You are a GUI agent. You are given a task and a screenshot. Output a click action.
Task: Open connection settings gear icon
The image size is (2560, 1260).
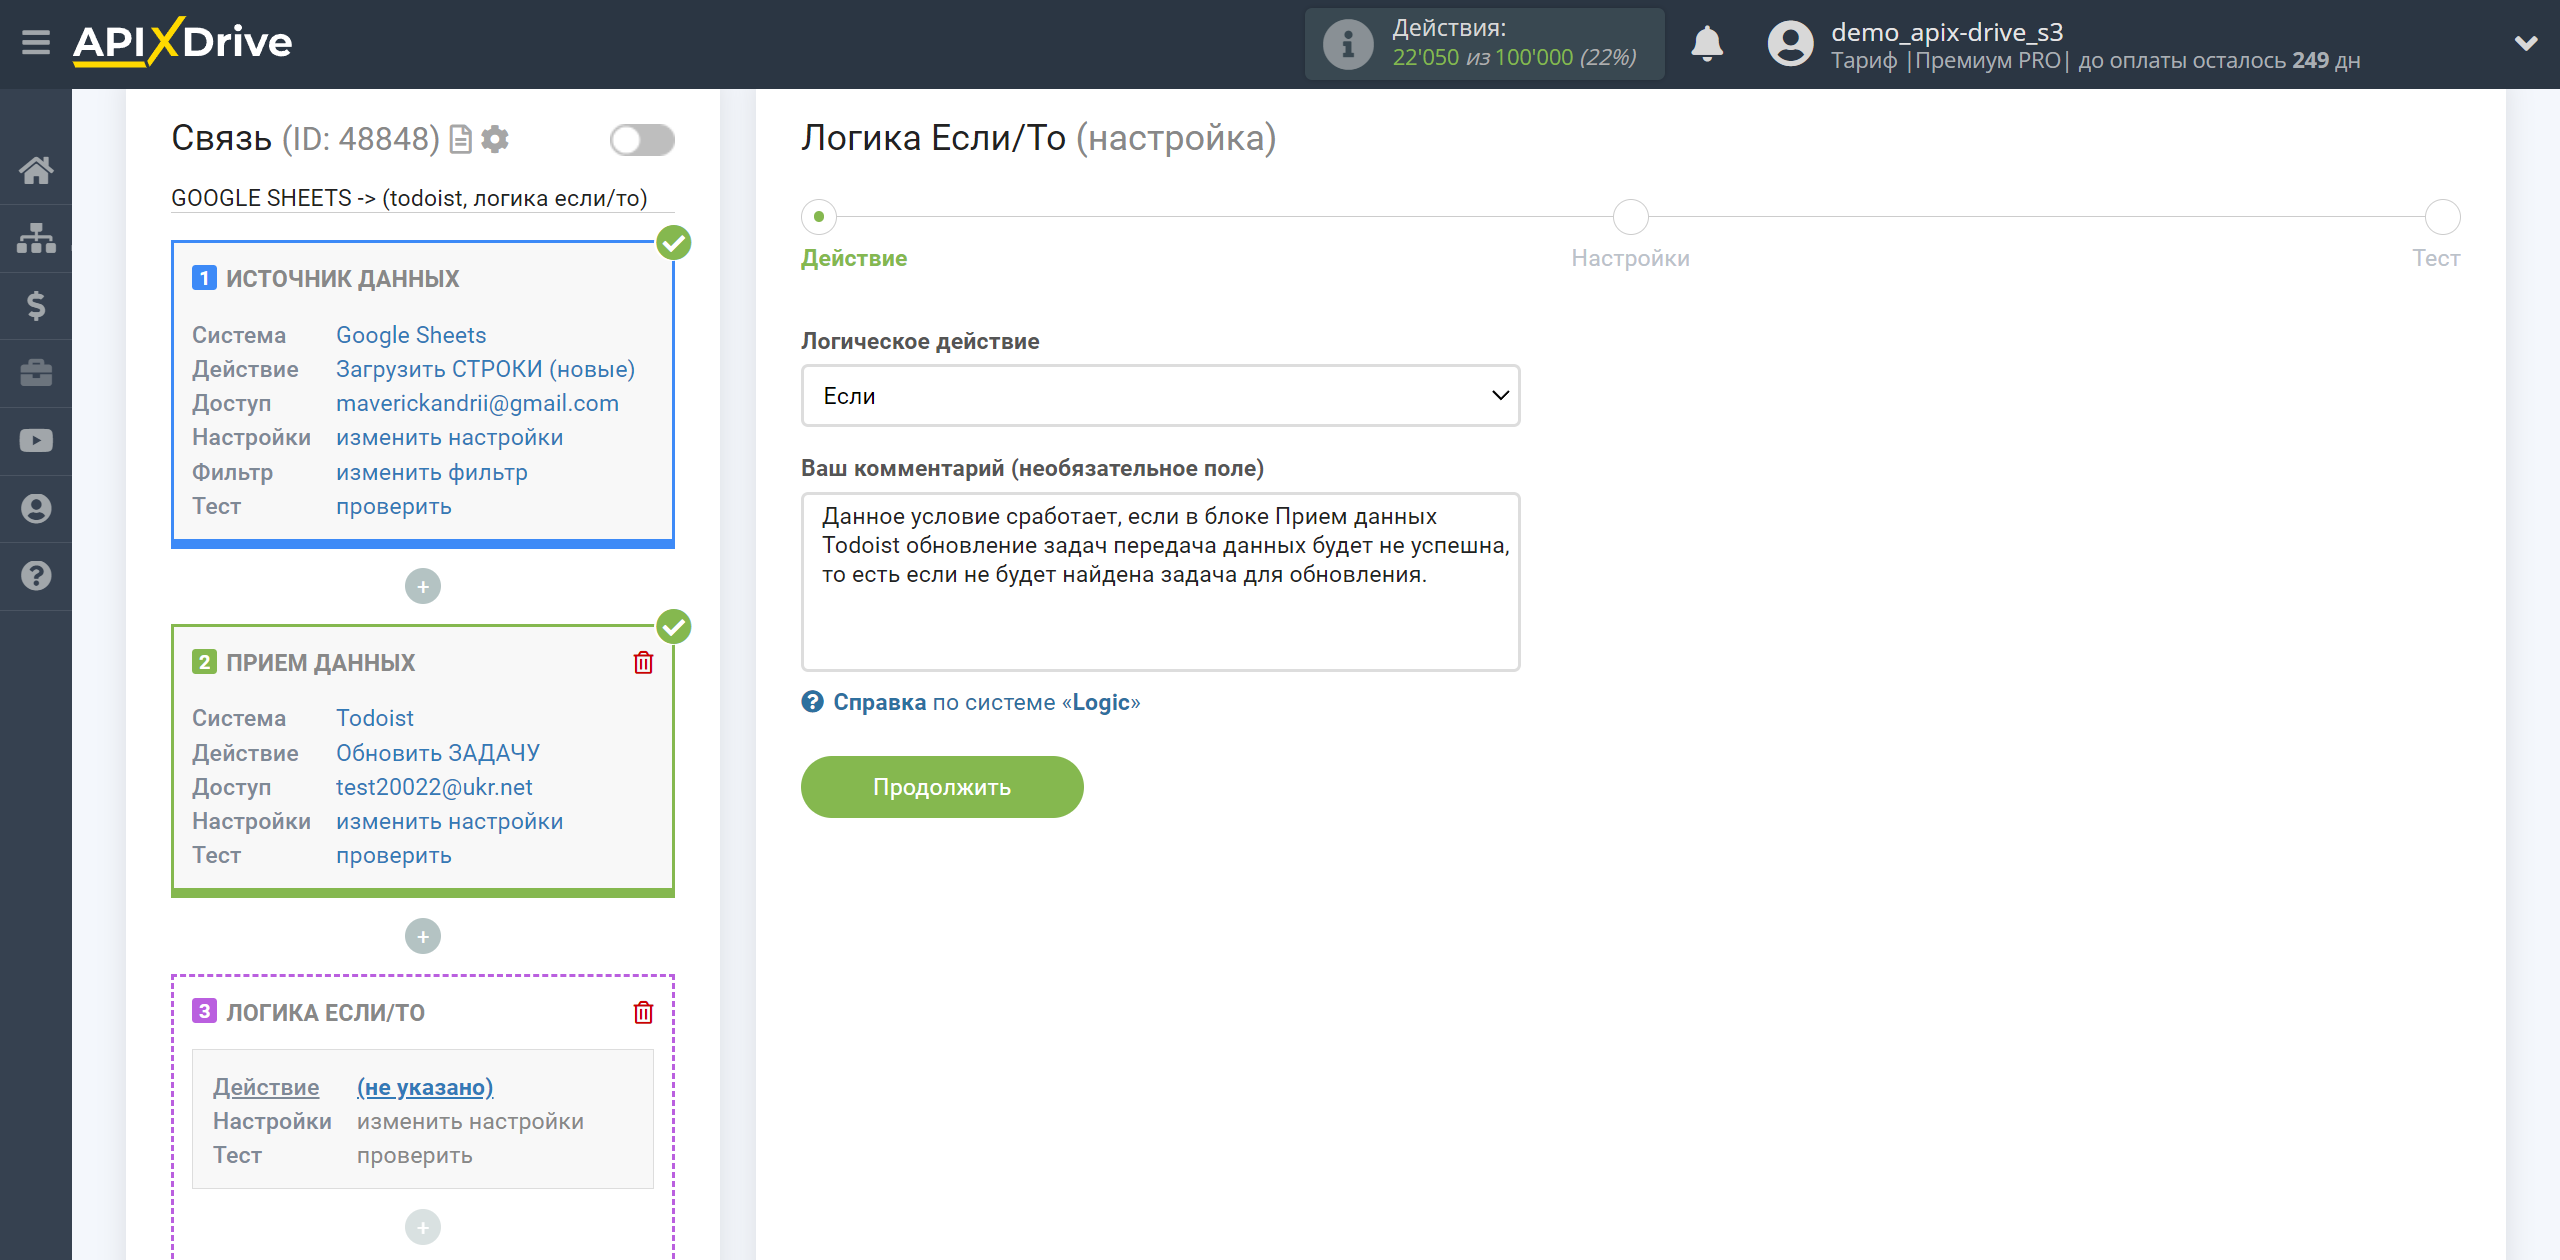pos(495,139)
